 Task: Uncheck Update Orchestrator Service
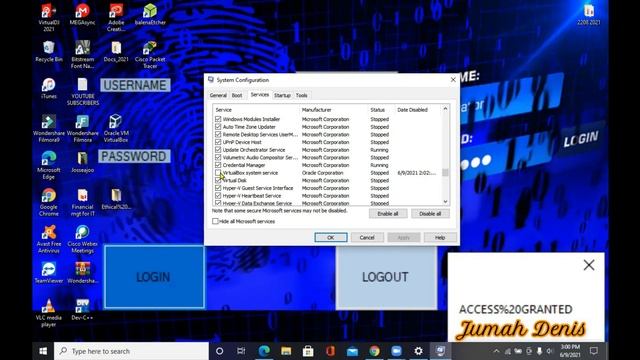point(218,150)
